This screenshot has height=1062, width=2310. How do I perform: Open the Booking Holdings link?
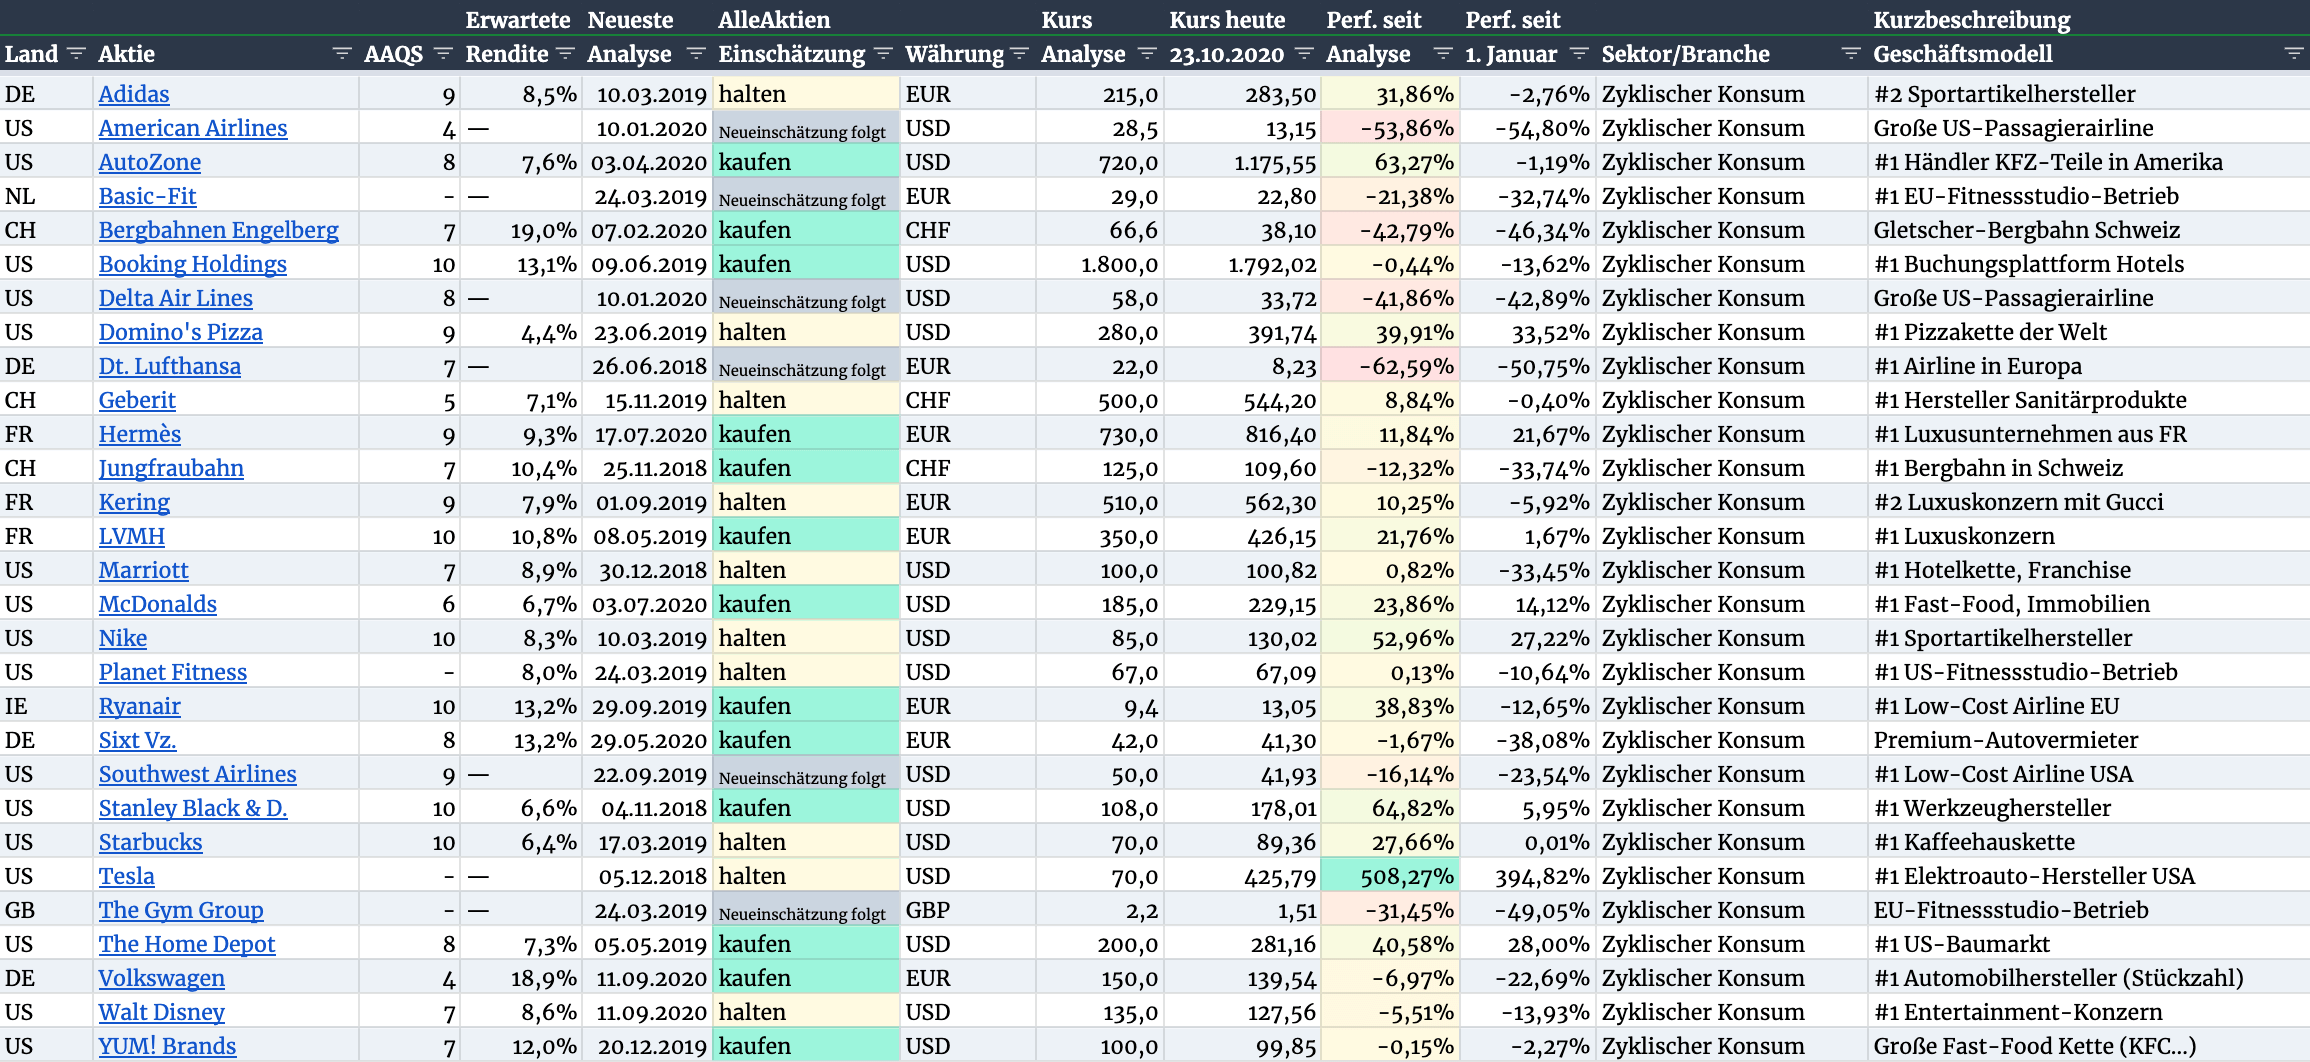[193, 264]
